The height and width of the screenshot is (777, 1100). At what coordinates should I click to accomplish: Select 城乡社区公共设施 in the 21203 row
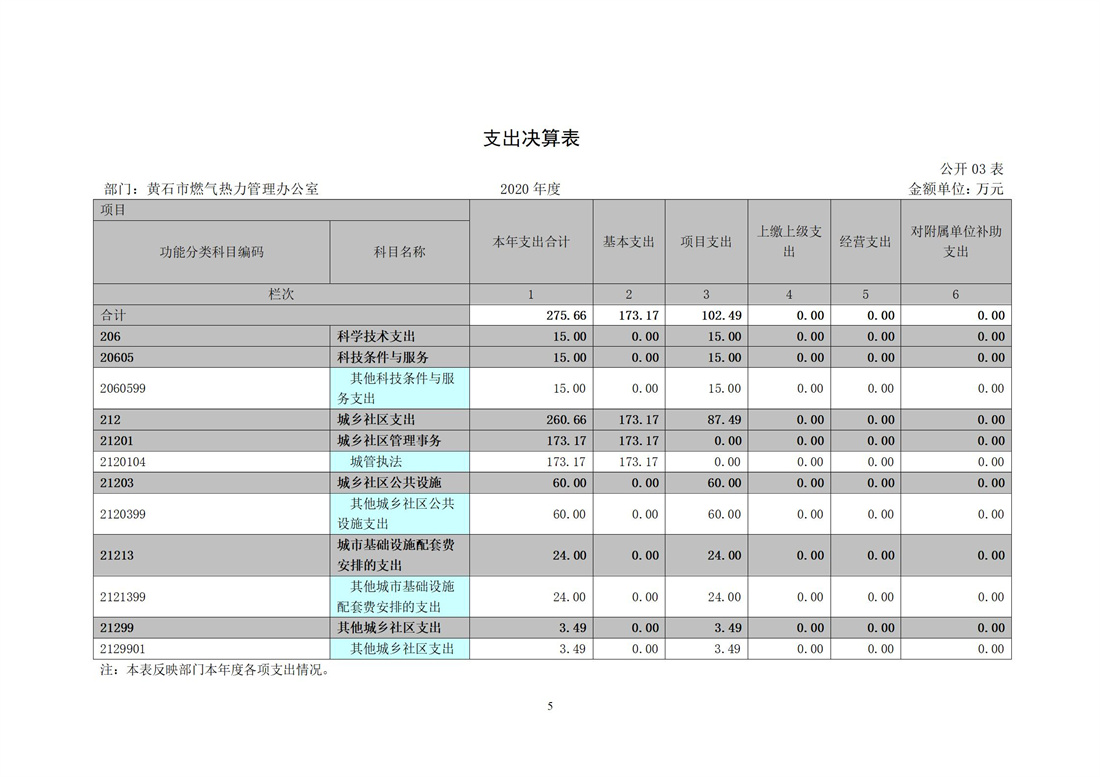tap(389, 483)
